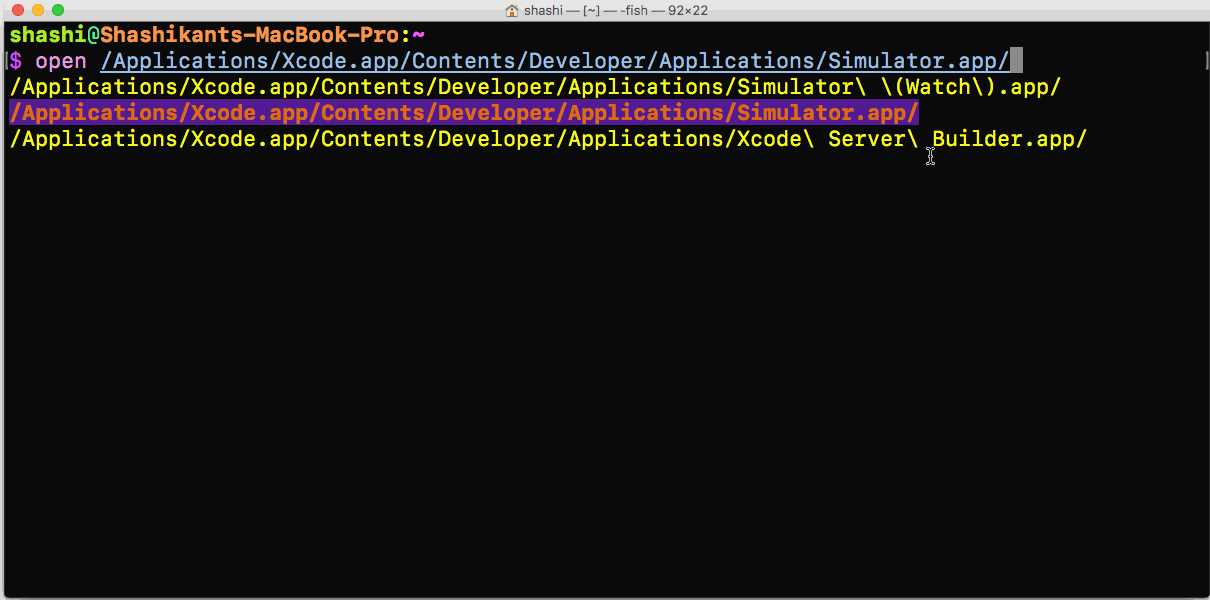
Task: Select the 'Xcode\ Server\ Builder.app/' completion
Action: tap(548, 138)
